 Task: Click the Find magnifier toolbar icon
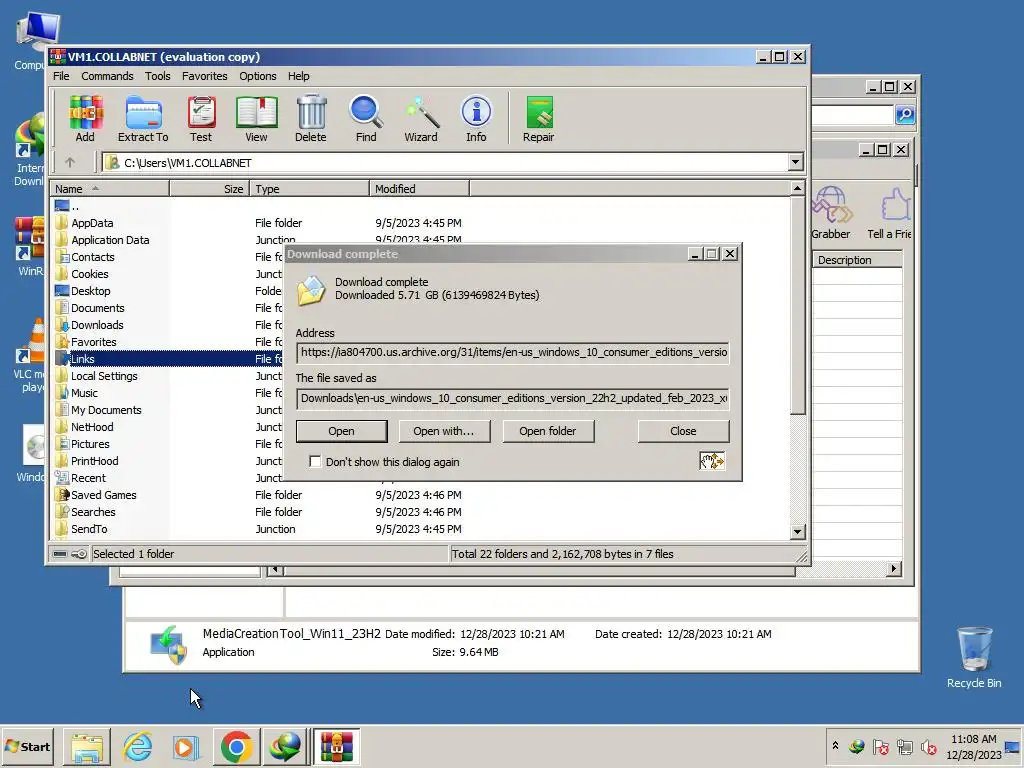(366, 119)
